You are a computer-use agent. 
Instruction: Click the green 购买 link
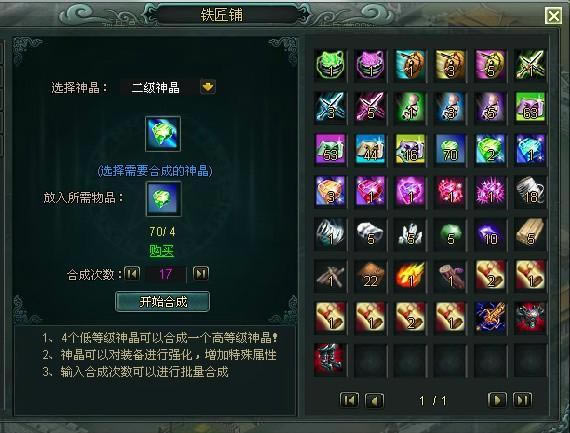[162, 250]
